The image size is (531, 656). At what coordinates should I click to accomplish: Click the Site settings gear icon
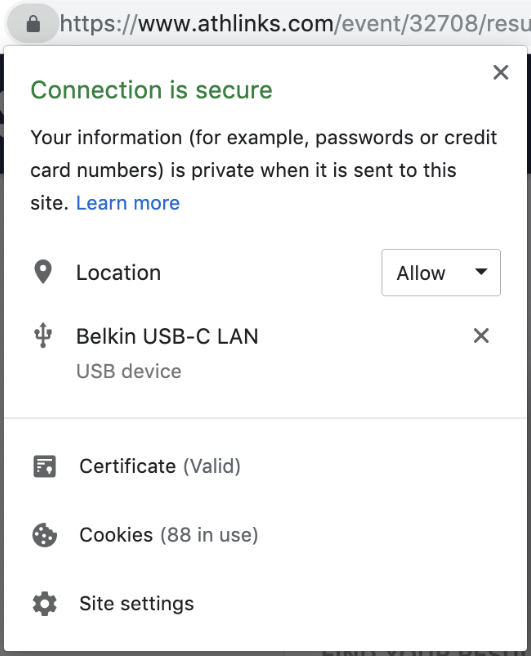(44, 603)
